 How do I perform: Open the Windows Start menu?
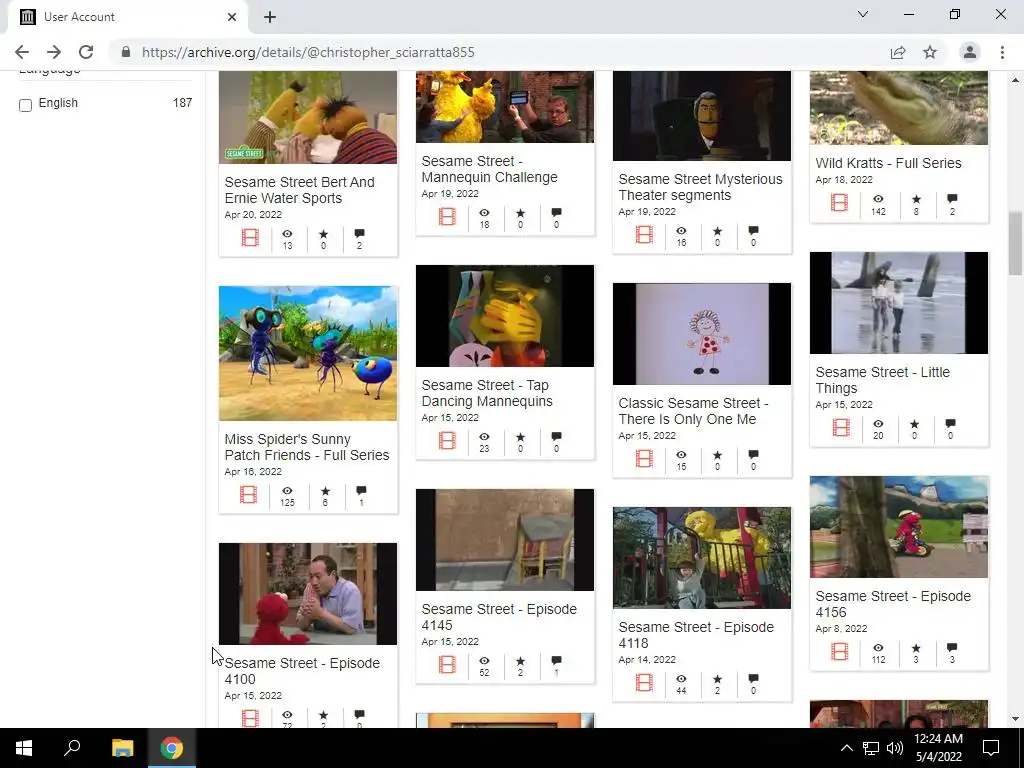pyautogui.click(x=24, y=748)
